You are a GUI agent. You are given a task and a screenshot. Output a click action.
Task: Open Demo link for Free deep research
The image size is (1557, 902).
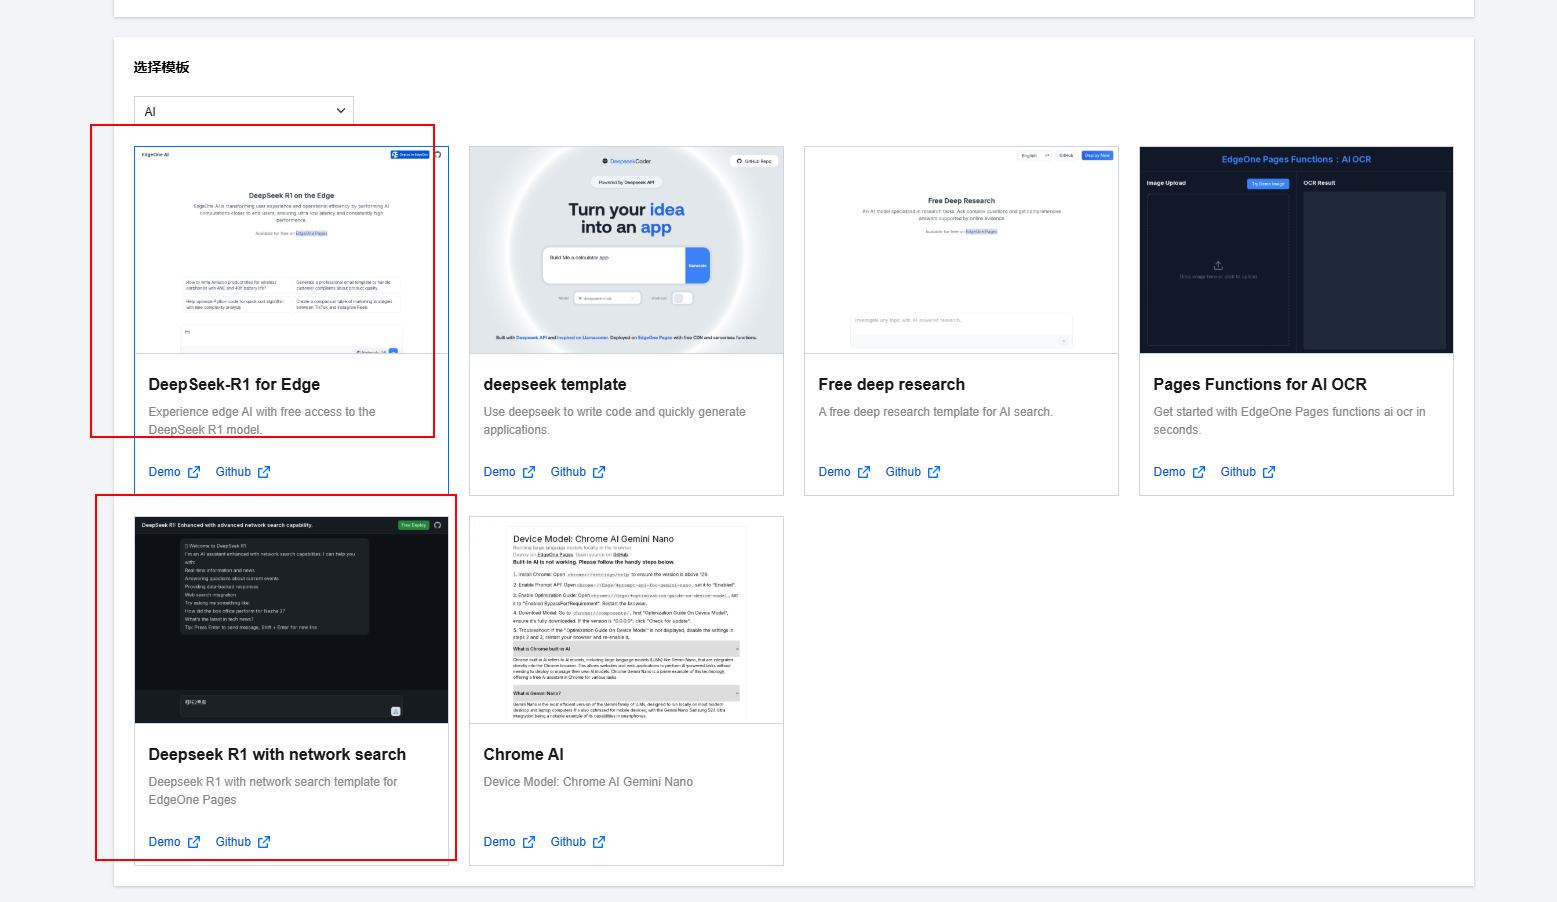pyautogui.click(x=835, y=472)
